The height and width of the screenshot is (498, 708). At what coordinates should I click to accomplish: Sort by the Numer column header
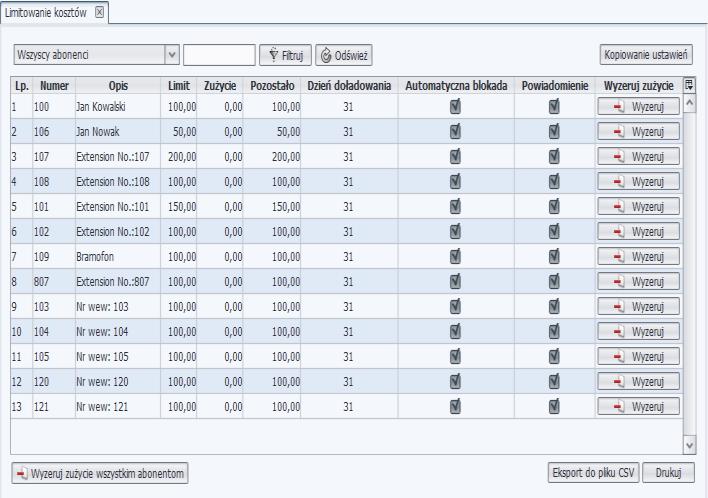[54, 86]
